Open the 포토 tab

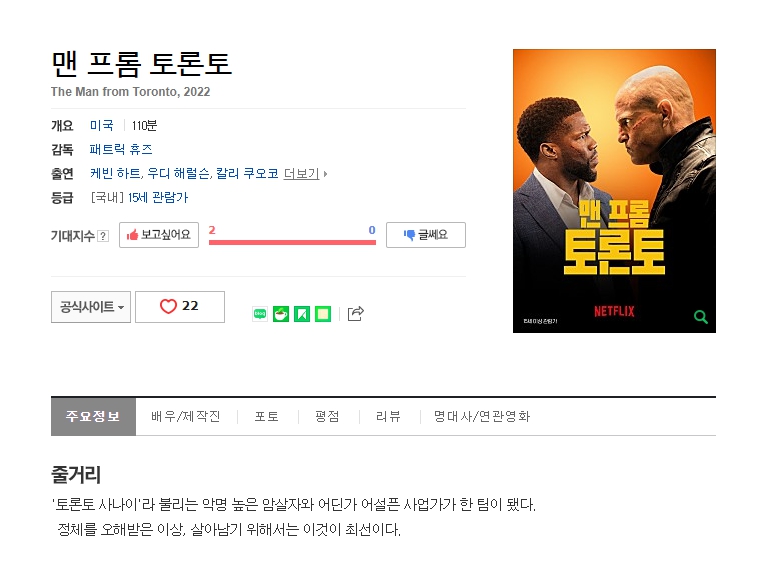267,416
